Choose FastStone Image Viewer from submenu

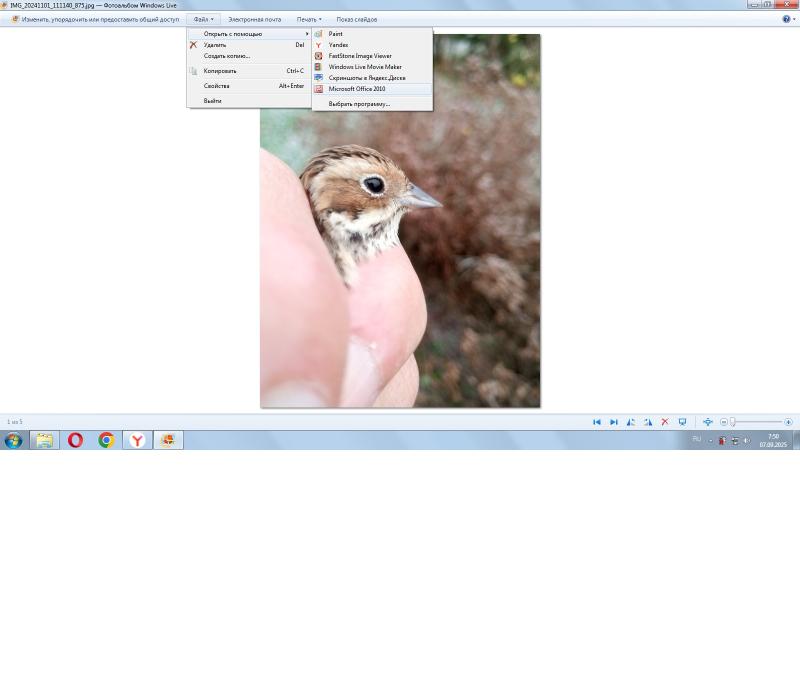click(x=360, y=56)
